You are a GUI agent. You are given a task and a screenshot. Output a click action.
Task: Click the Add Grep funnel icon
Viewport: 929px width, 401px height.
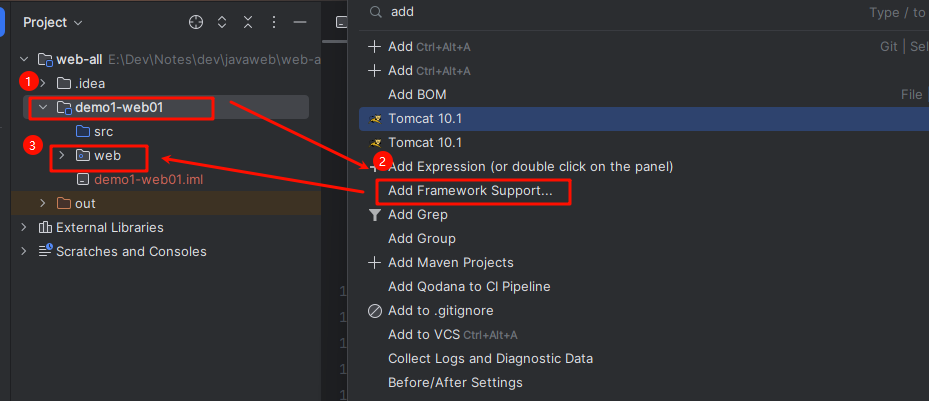click(374, 215)
